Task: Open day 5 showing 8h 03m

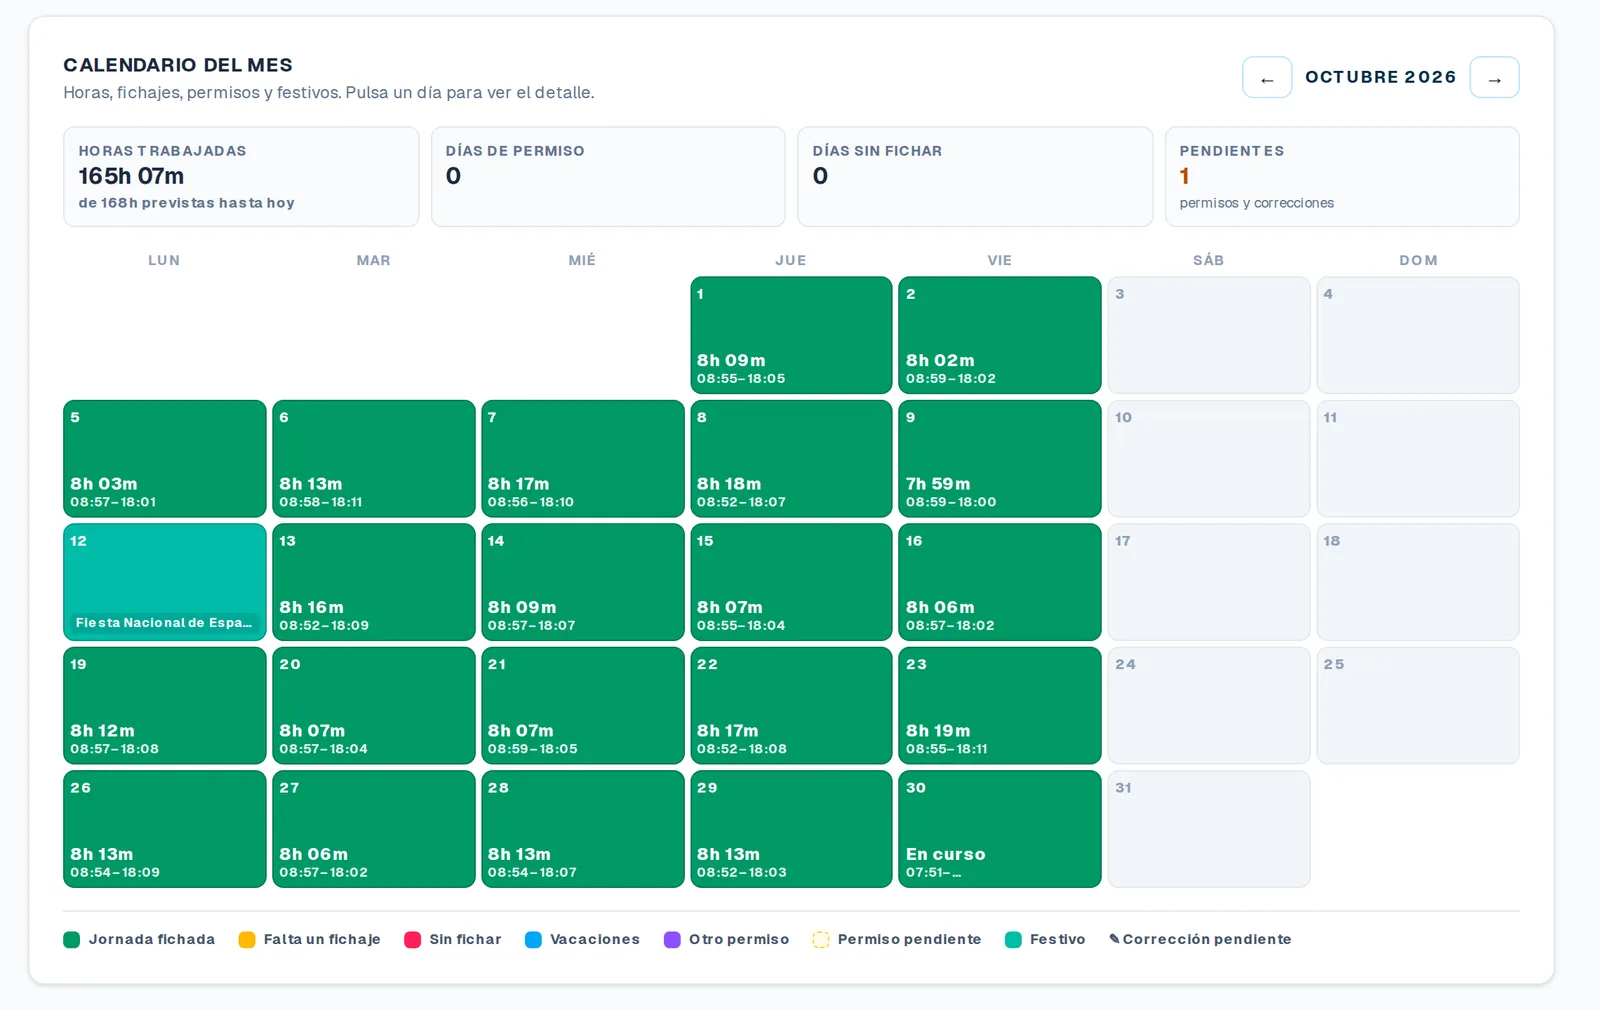Action: pyautogui.click(x=165, y=459)
